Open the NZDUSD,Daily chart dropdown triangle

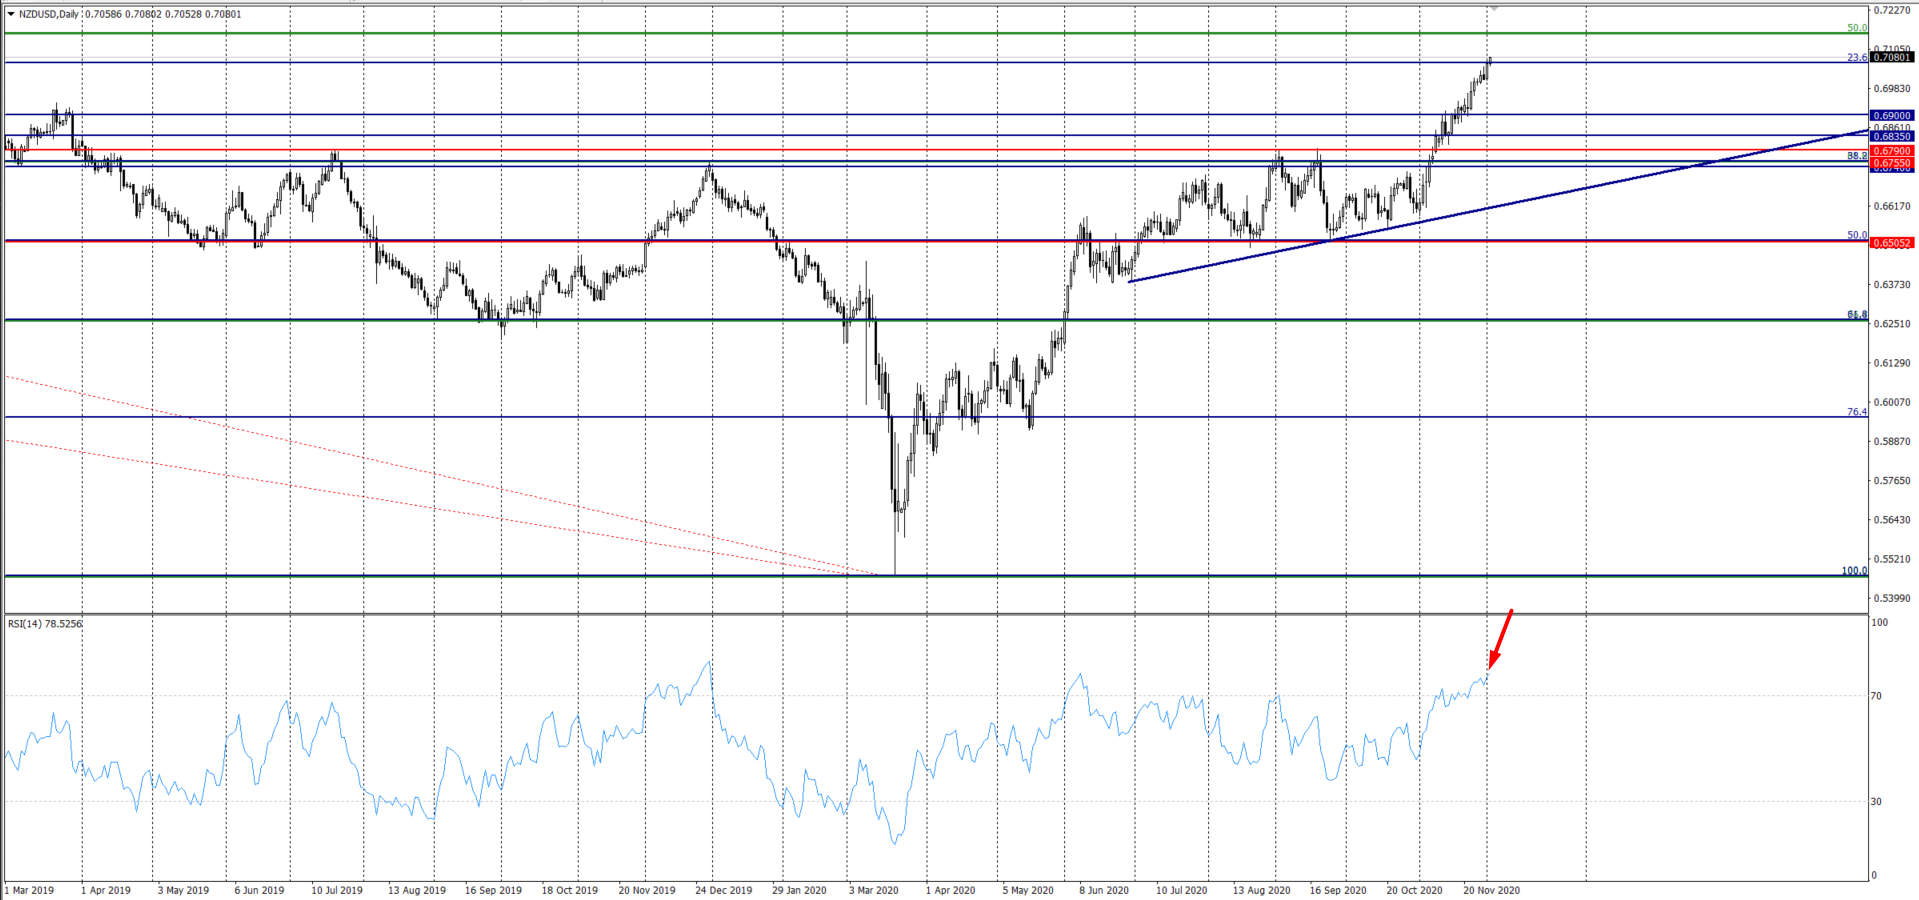point(11,14)
